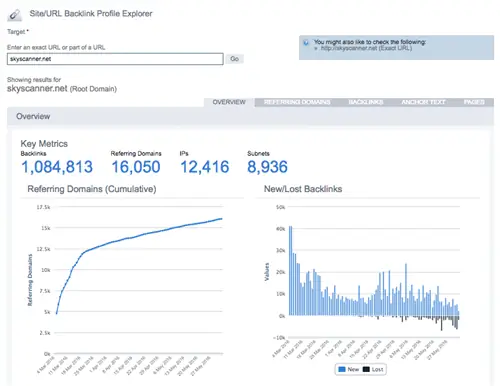The image size is (500, 386).
Task: Open the skyscanner.net Exact URL suggestion link
Action: pos(366,48)
